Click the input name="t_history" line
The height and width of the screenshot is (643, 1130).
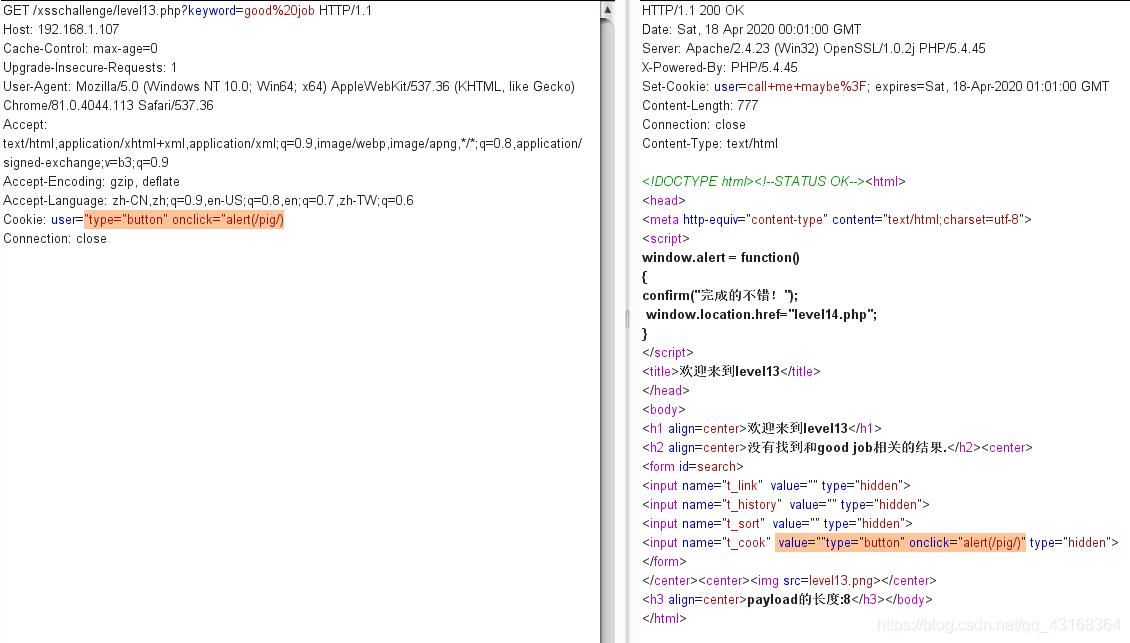point(786,505)
